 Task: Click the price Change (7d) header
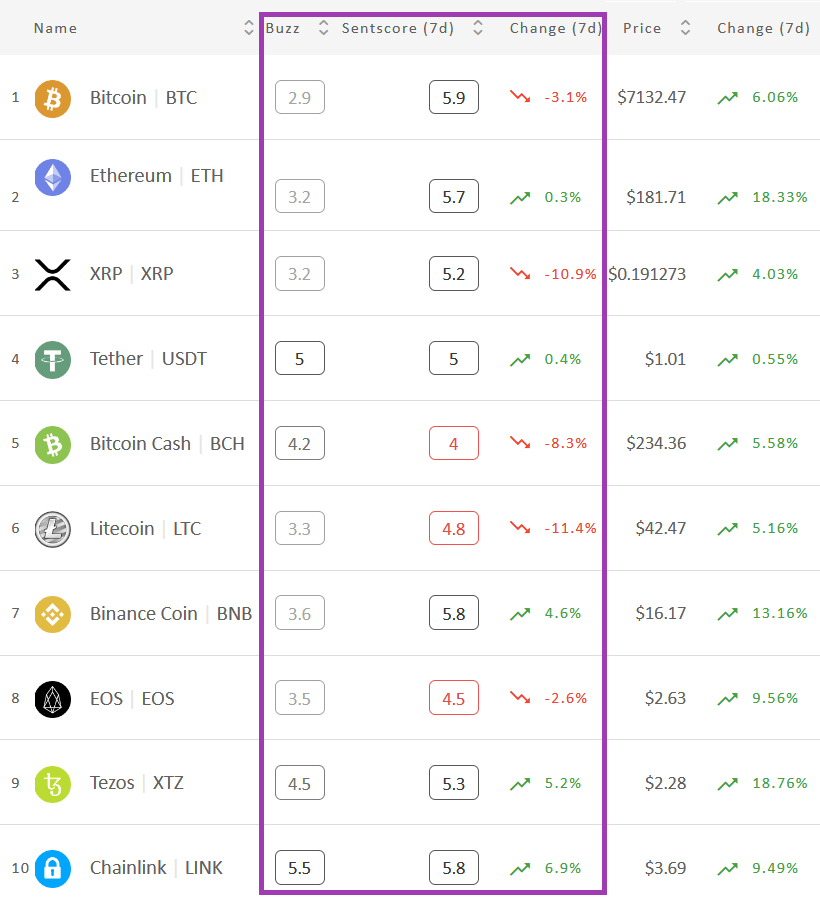[763, 28]
